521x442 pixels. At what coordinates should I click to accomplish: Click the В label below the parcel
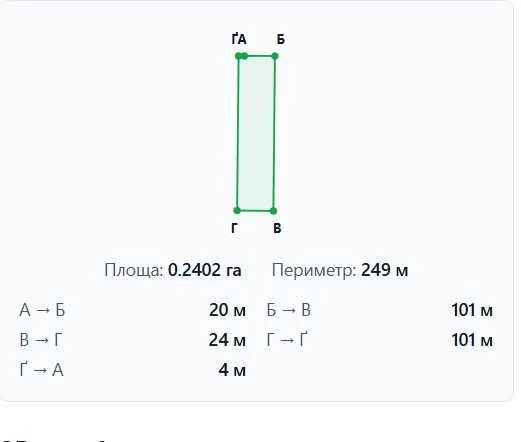click(277, 228)
